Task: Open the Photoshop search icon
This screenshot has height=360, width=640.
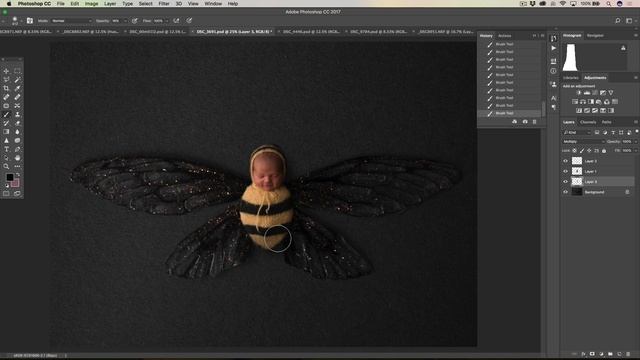Action: click(x=618, y=20)
